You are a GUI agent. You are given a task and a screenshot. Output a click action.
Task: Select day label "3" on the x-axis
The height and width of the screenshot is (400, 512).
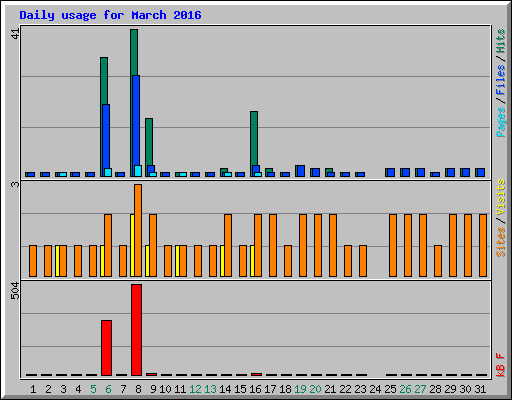(x=63, y=389)
